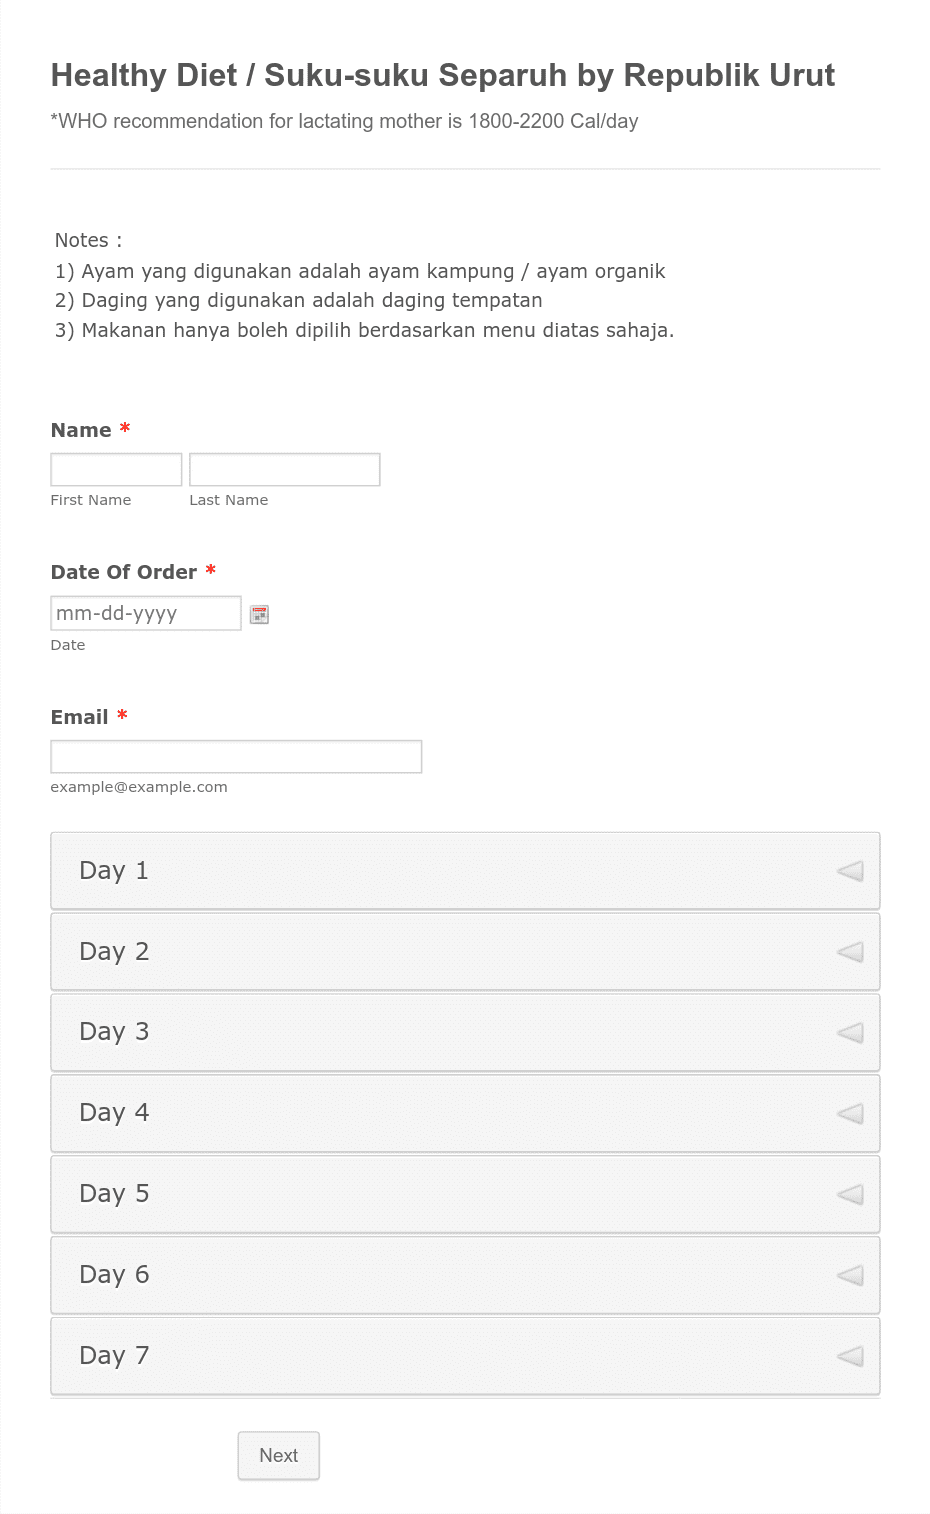Click the Next button
The width and height of the screenshot is (930, 1514).
tap(279, 1455)
